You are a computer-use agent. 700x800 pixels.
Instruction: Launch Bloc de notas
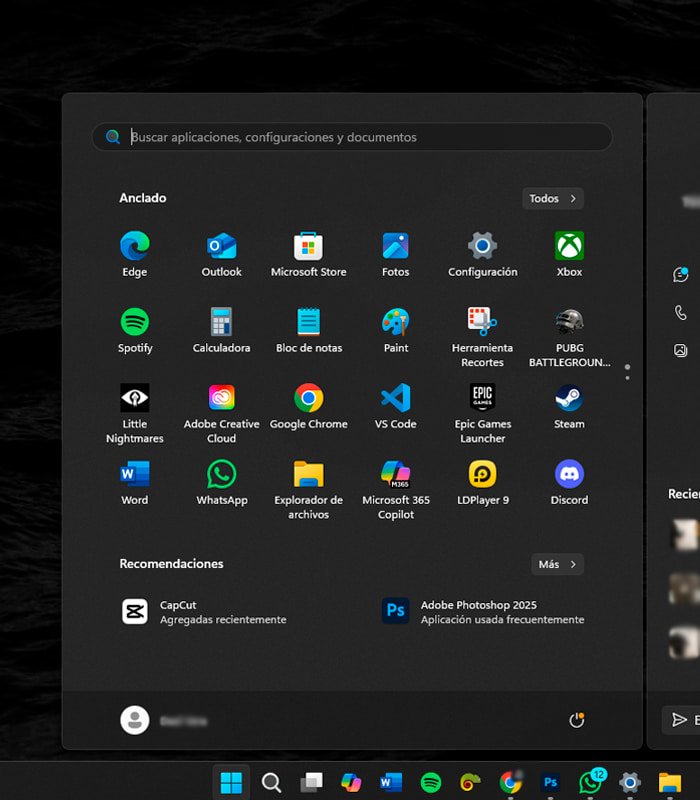pos(308,331)
